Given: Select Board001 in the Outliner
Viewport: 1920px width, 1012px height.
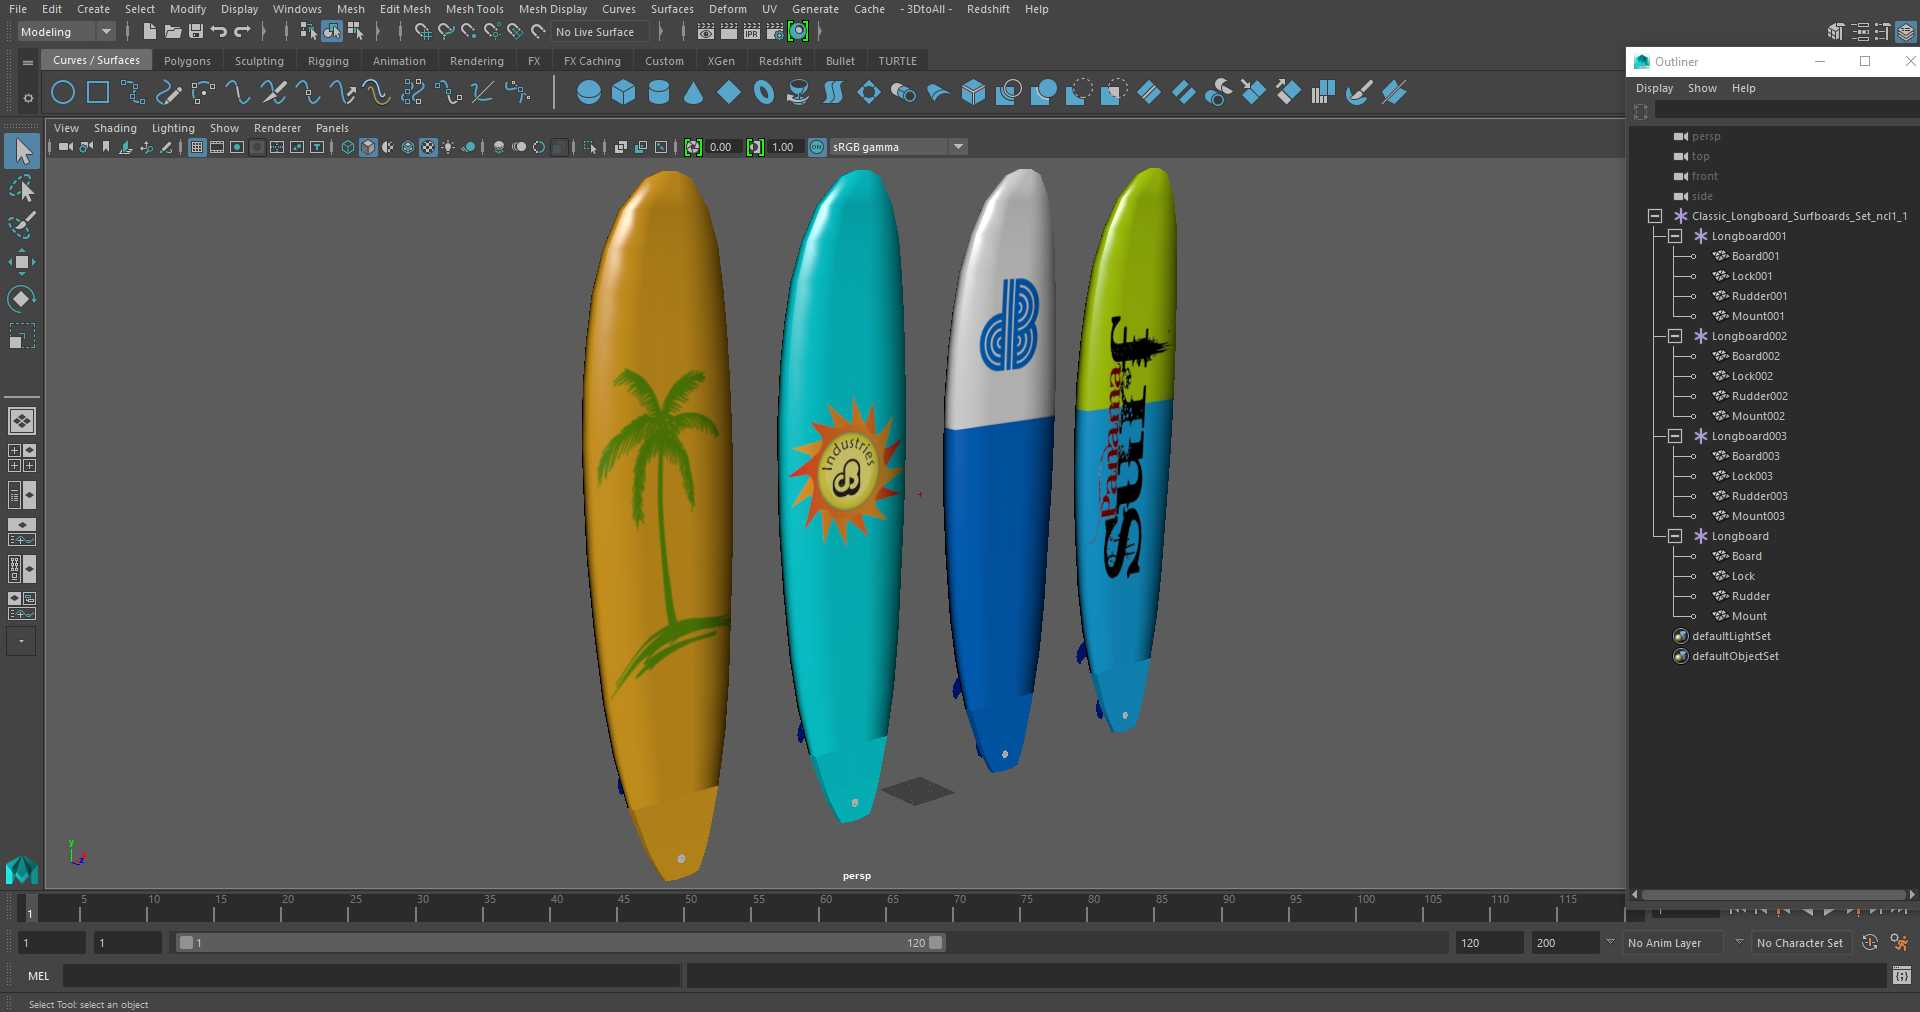Looking at the screenshot, I should tap(1755, 256).
